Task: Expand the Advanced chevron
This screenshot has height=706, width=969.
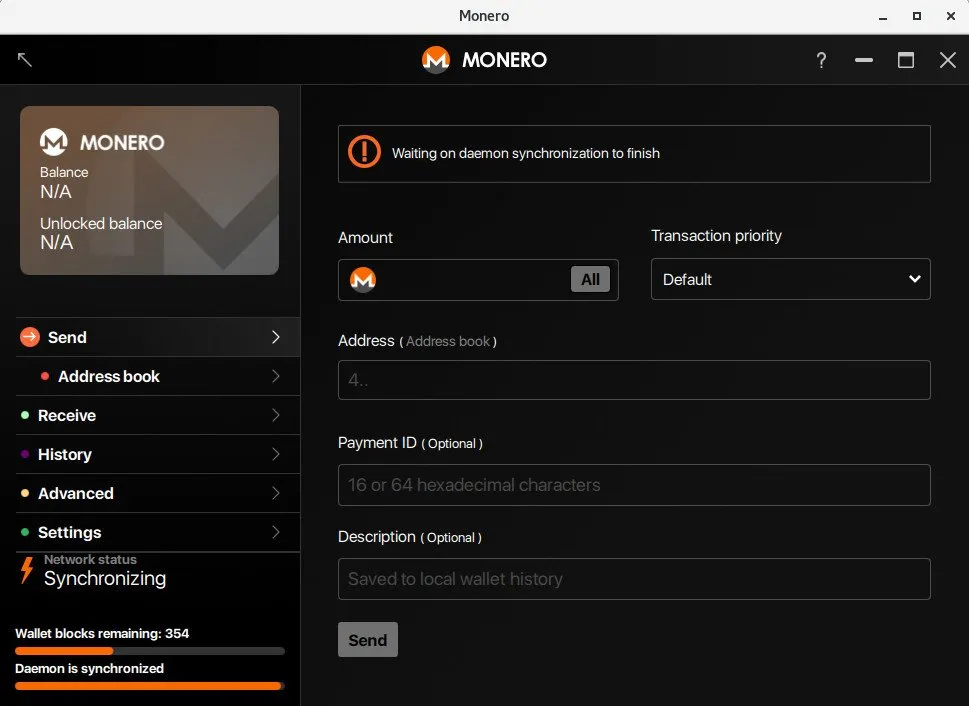Action: click(276, 493)
